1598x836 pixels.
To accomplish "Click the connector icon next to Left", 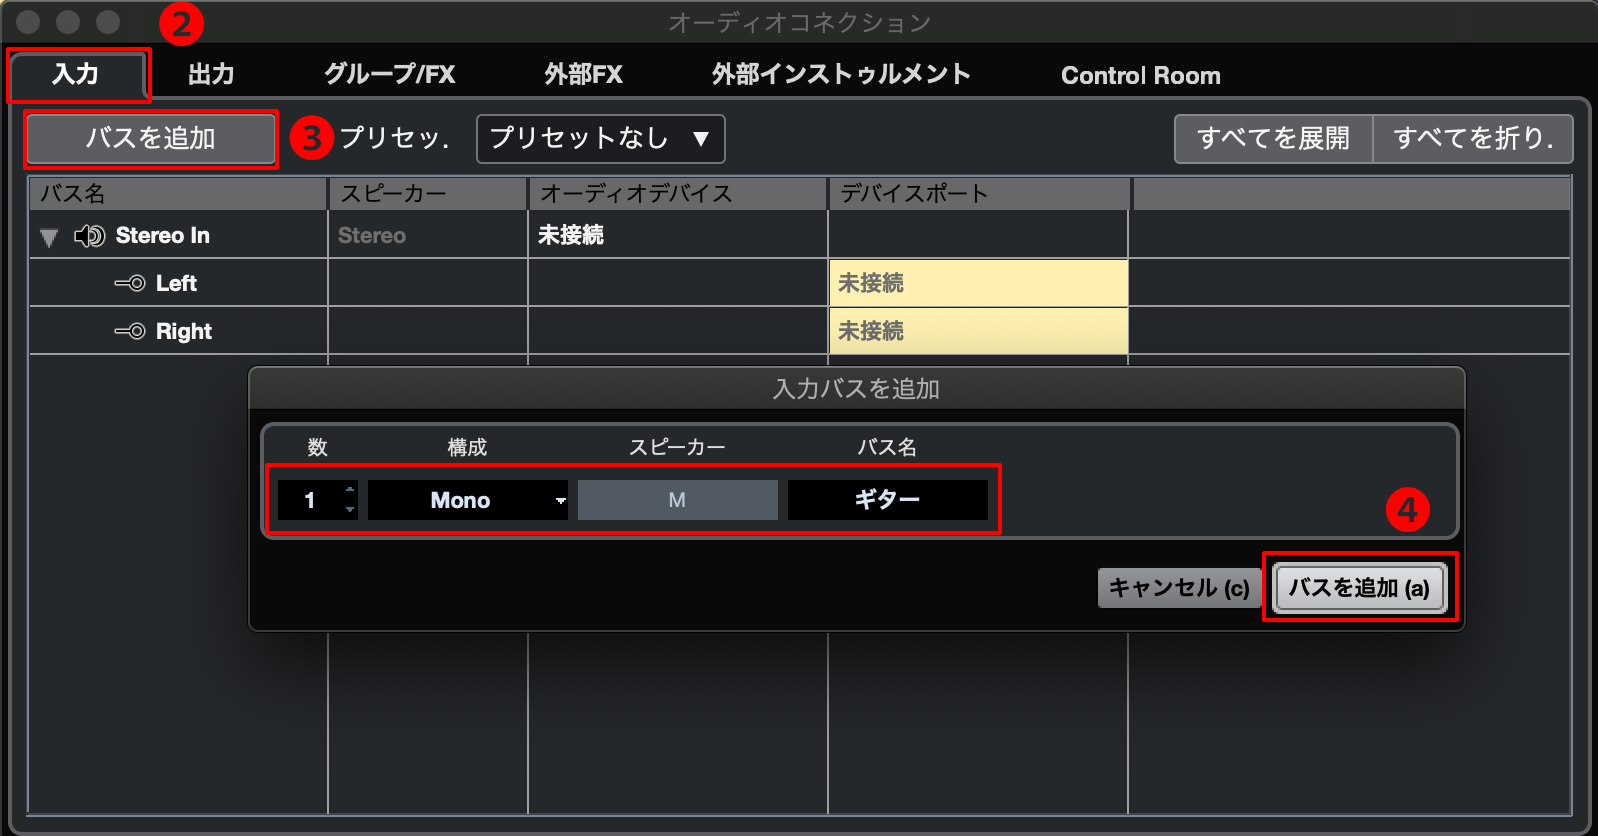I will (130, 284).
